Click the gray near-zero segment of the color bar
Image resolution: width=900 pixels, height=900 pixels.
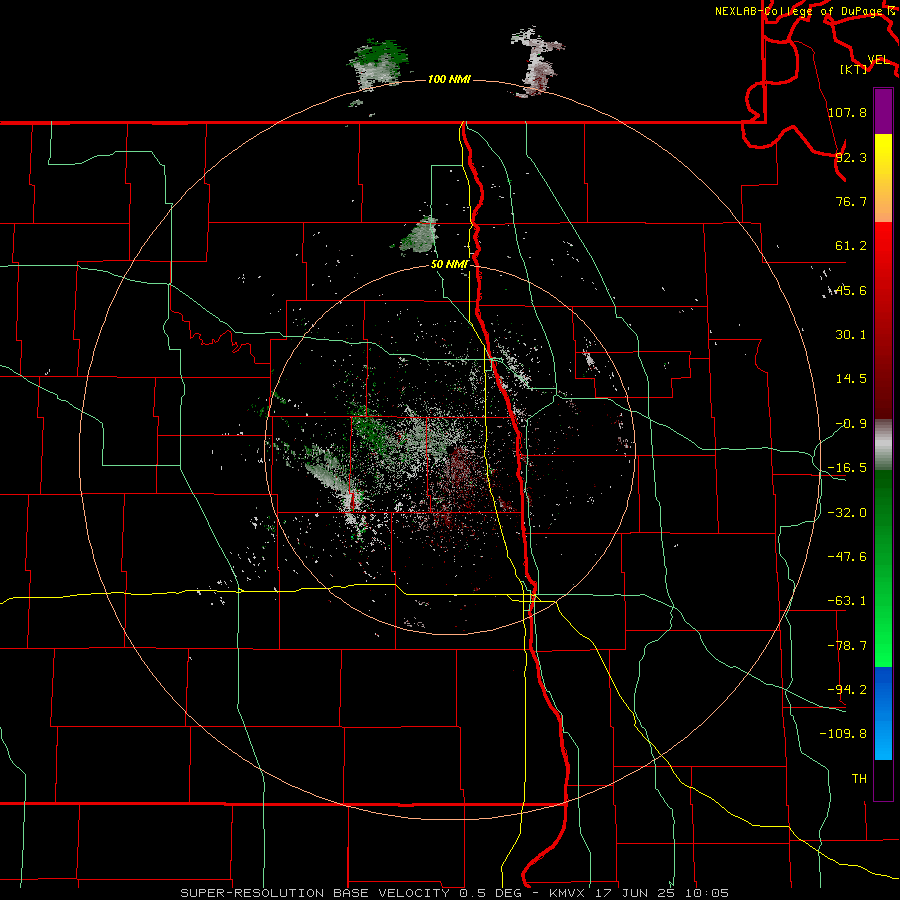(883, 445)
